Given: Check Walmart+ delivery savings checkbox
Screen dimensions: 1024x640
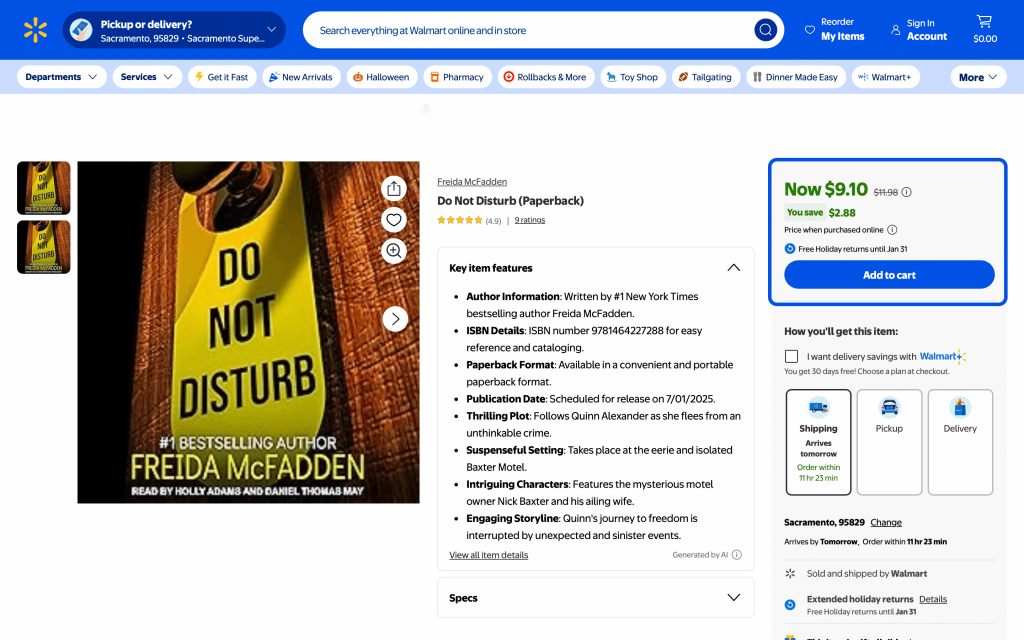Looking at the screenshot, I should [x=792, y=356].
